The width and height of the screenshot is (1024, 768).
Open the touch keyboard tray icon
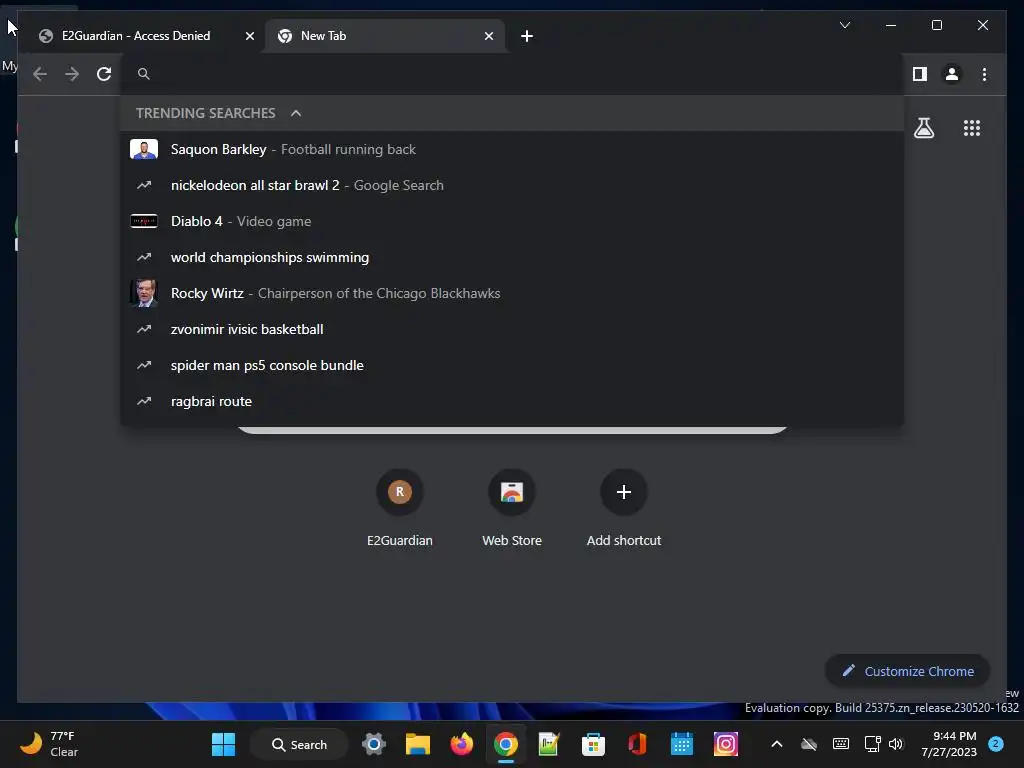(x=840, y=744)
